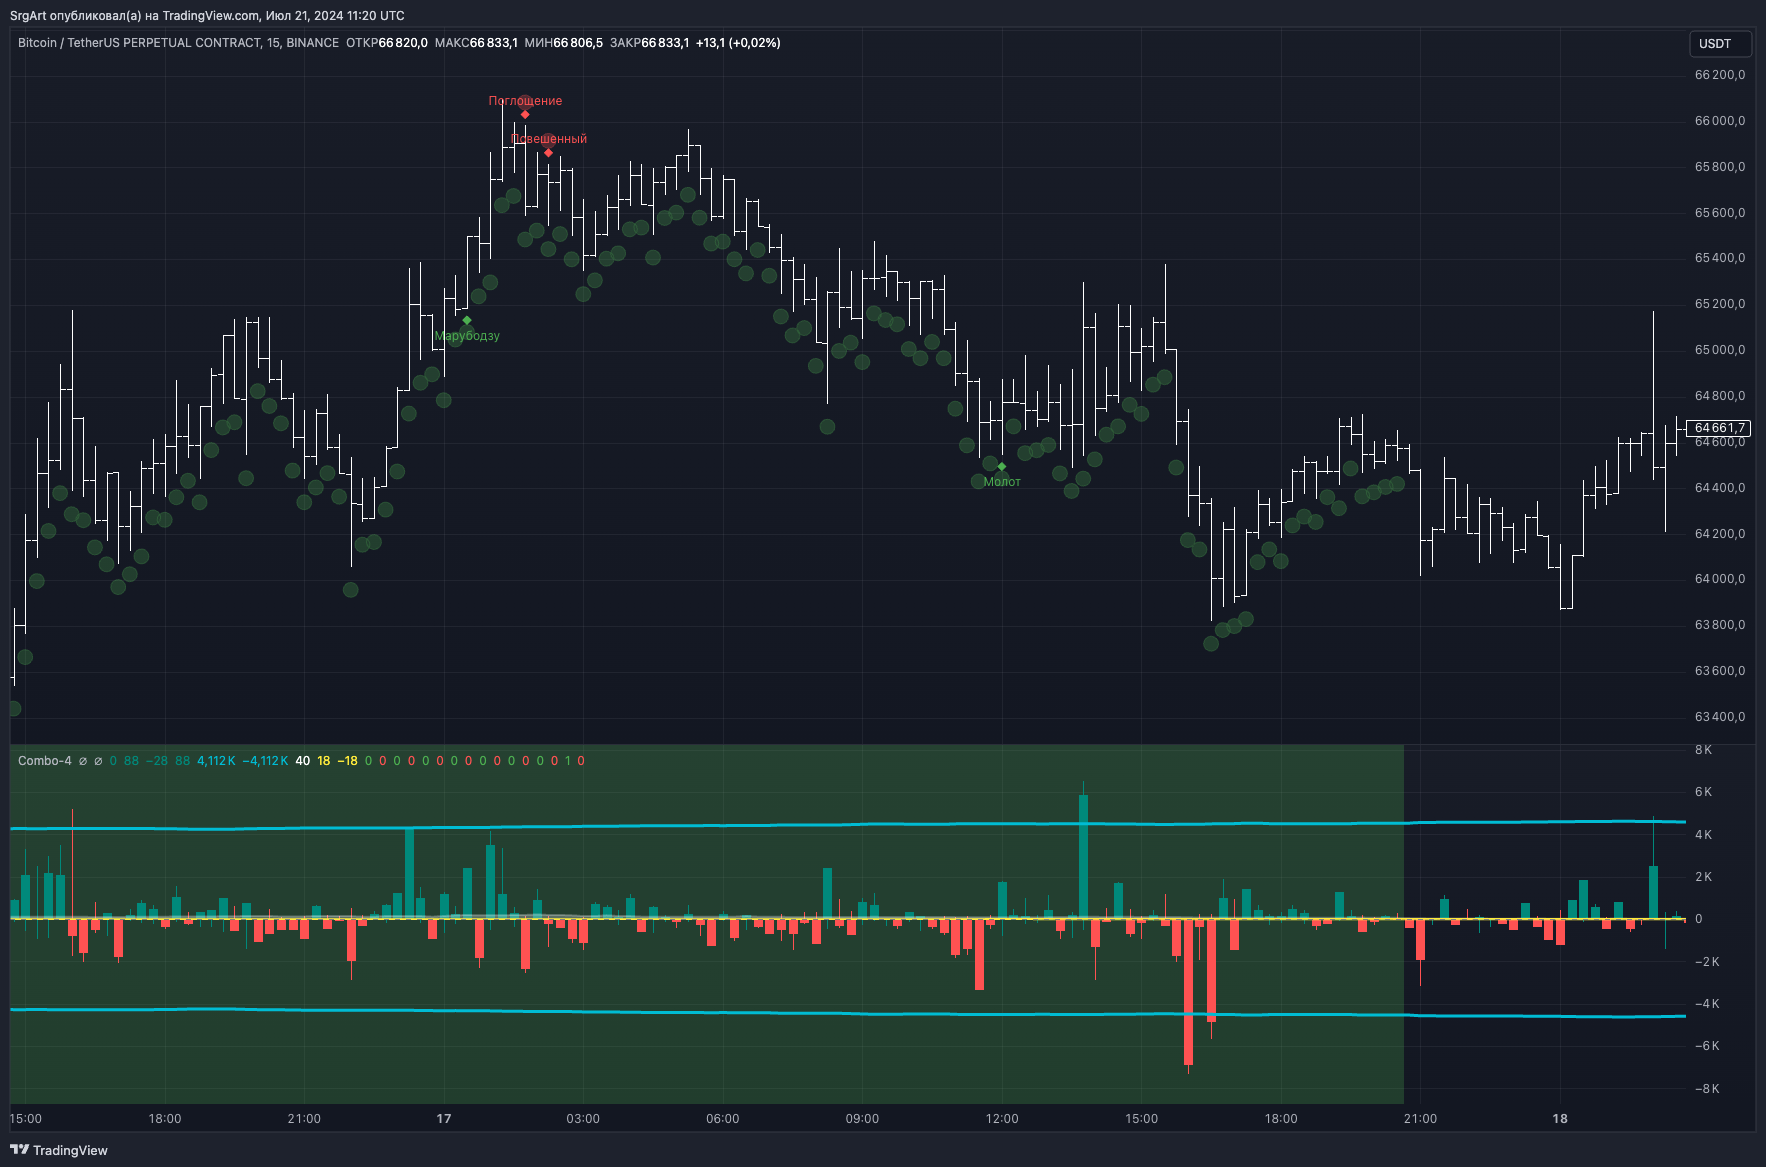Viewport: 1766px width, 1167px height.
Task: Click the 06:00 time axis label
Action: point(723,1119)
